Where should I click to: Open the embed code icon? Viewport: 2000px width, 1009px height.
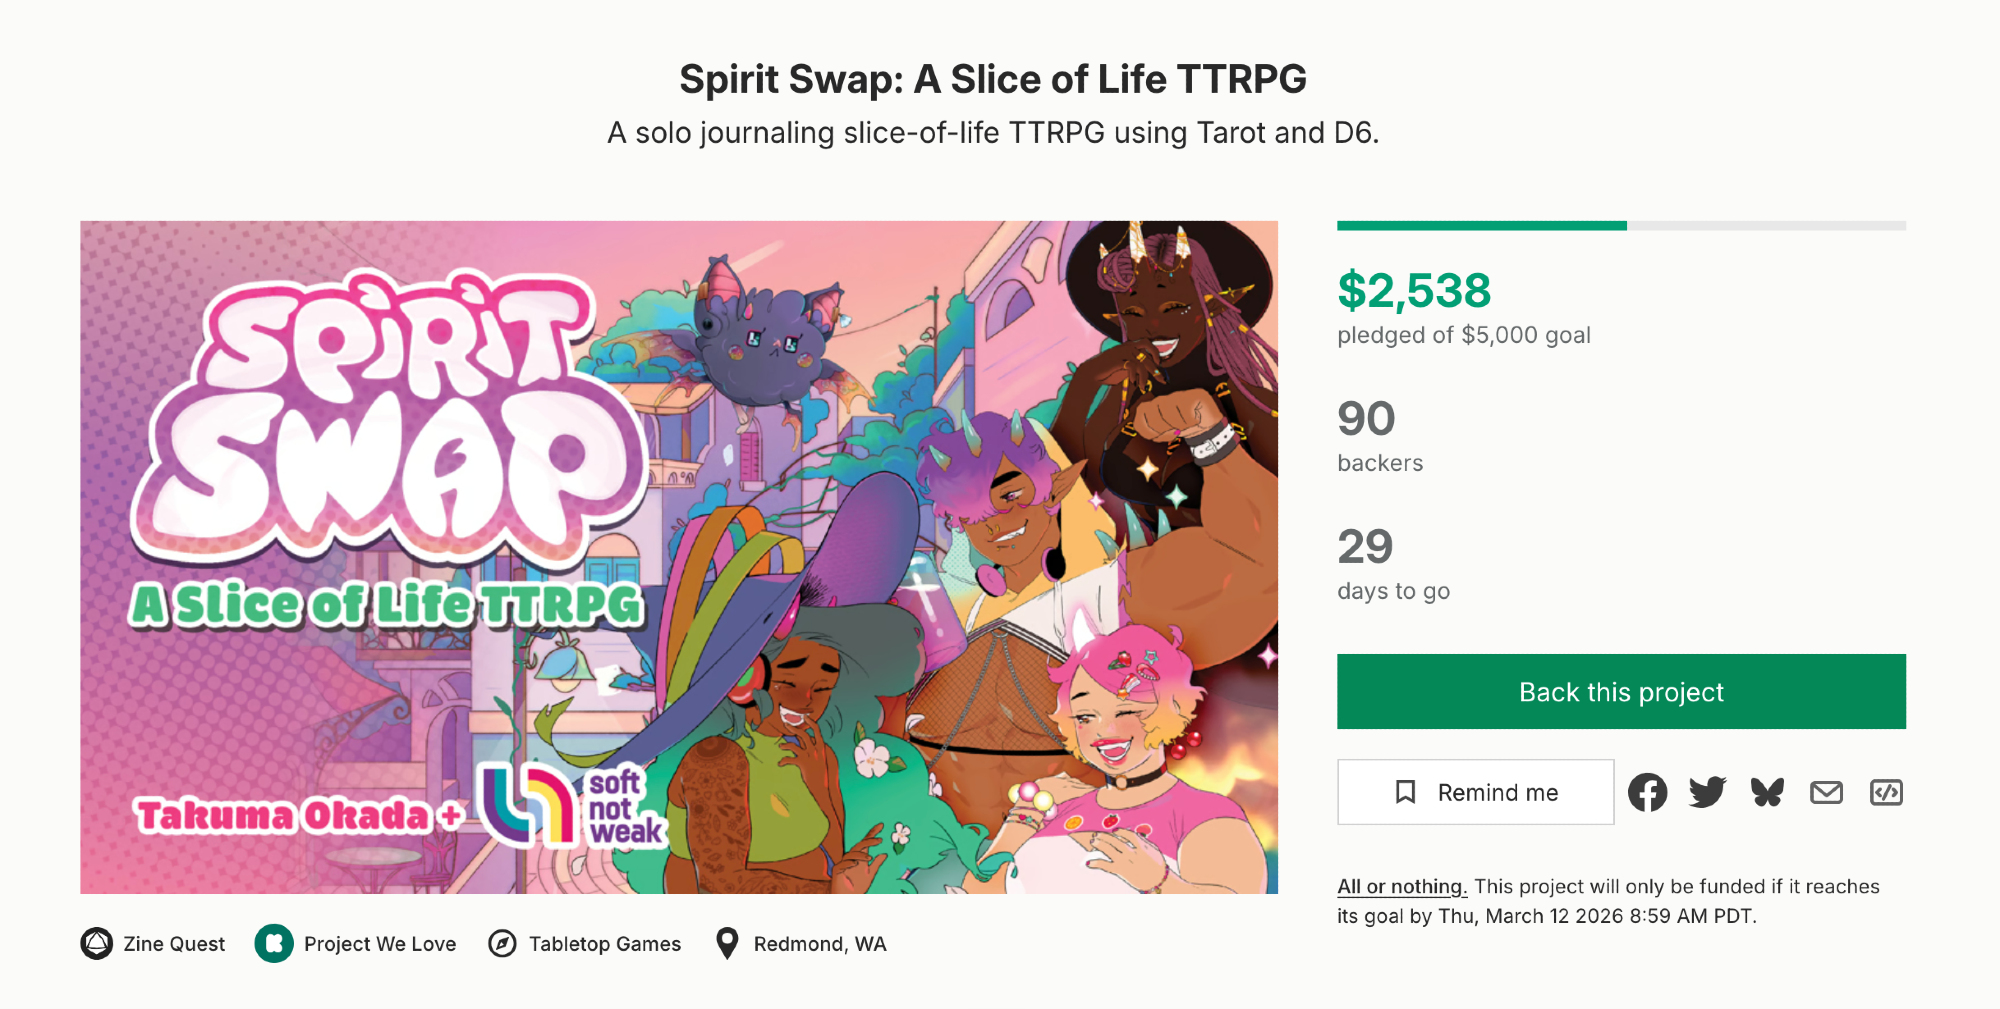pos(1886,793)
